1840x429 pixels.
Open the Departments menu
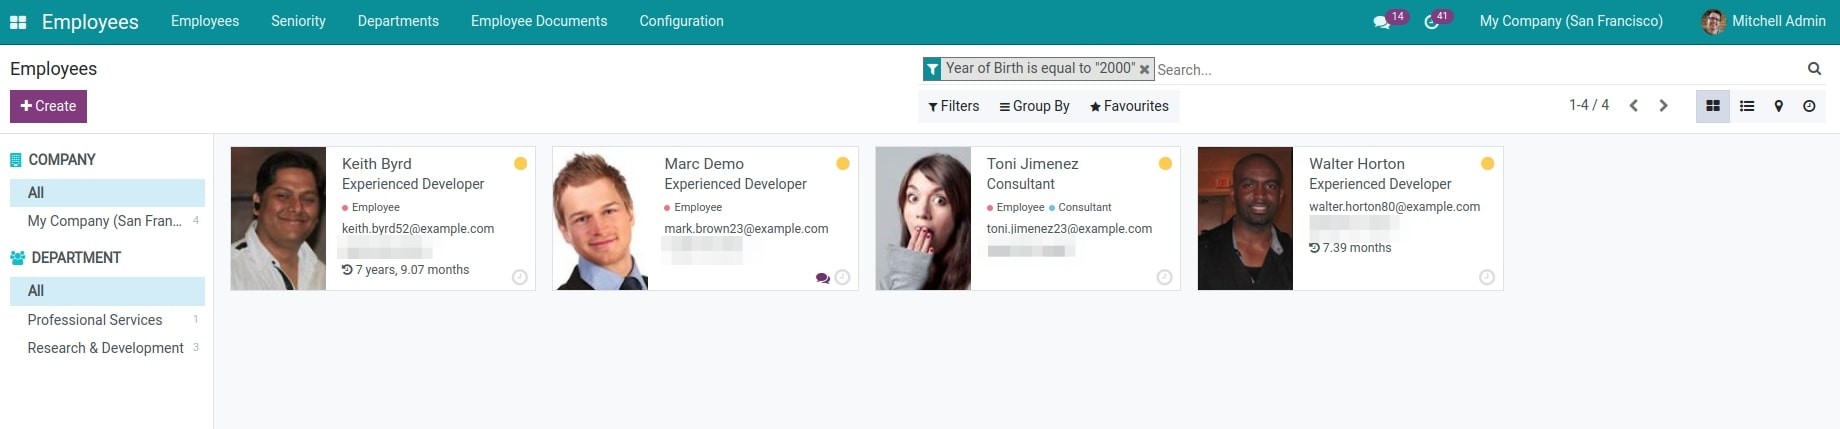pos(398,21)
